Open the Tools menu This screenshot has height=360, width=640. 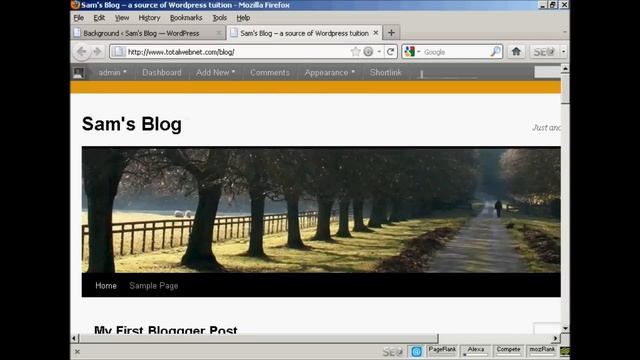220,18
